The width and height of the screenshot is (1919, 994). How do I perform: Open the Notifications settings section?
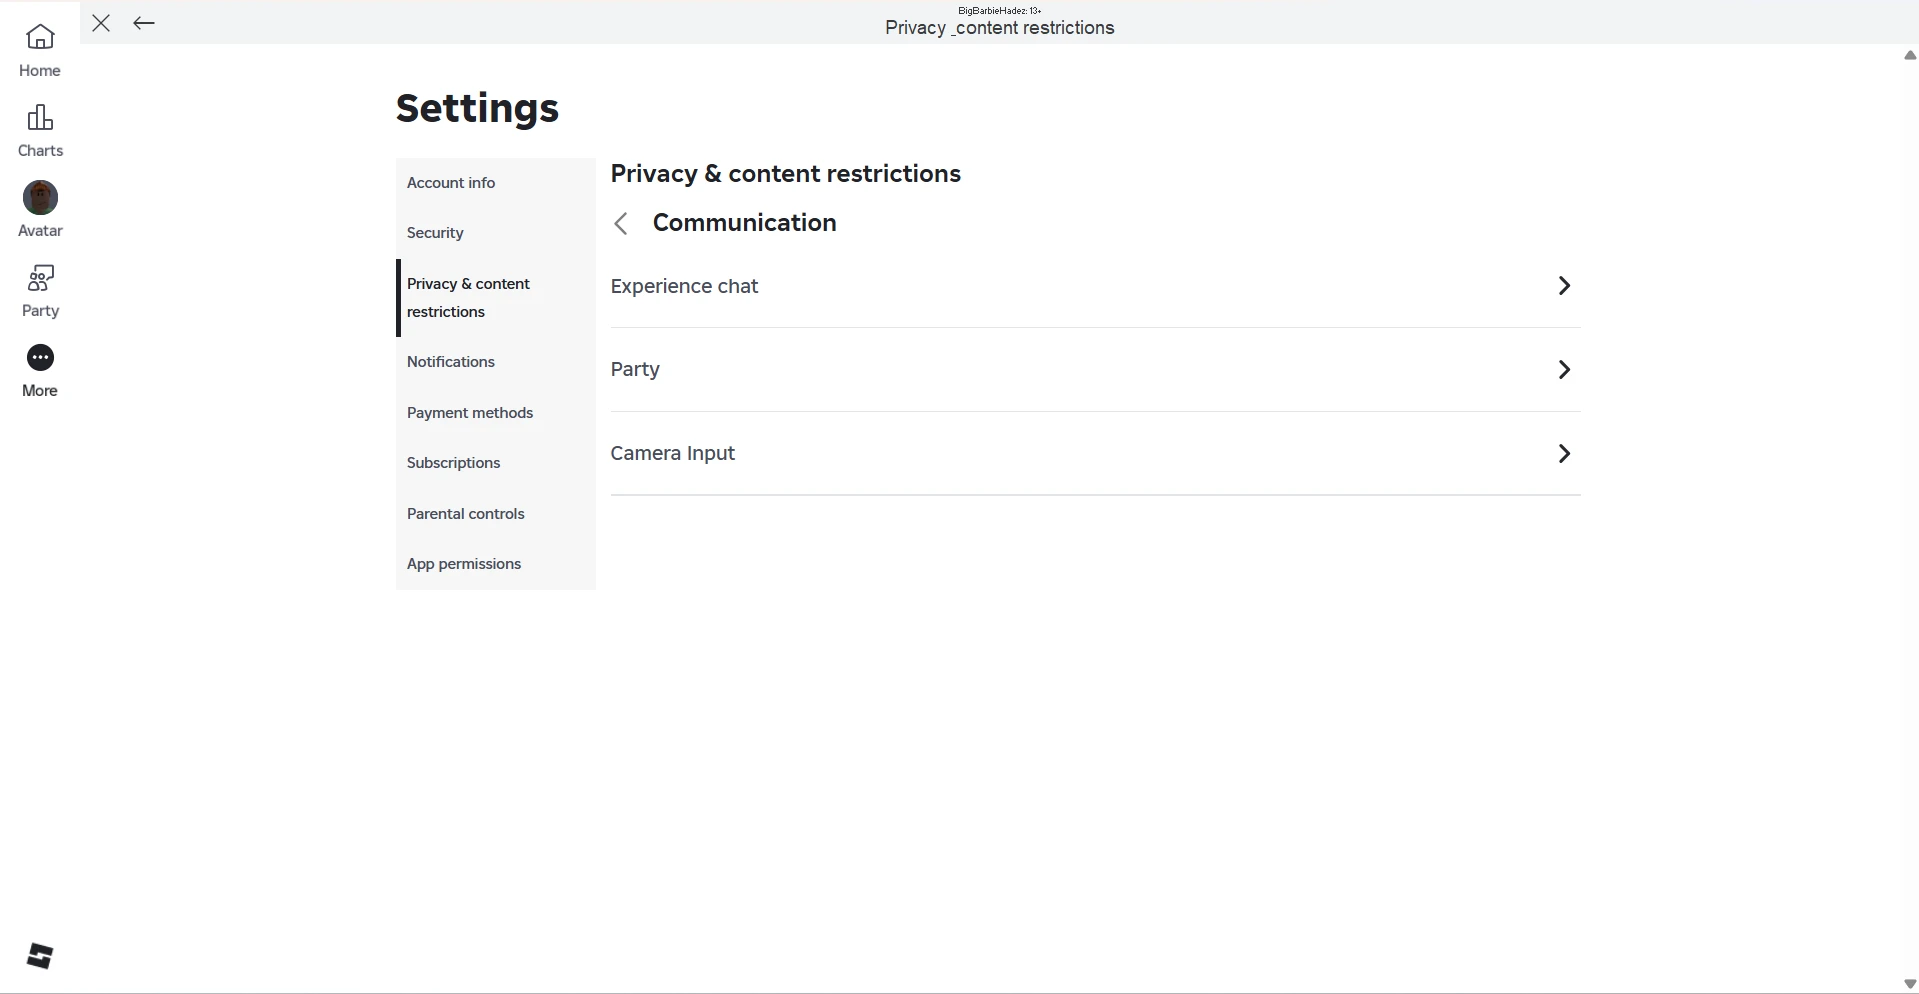coord(451,362)
